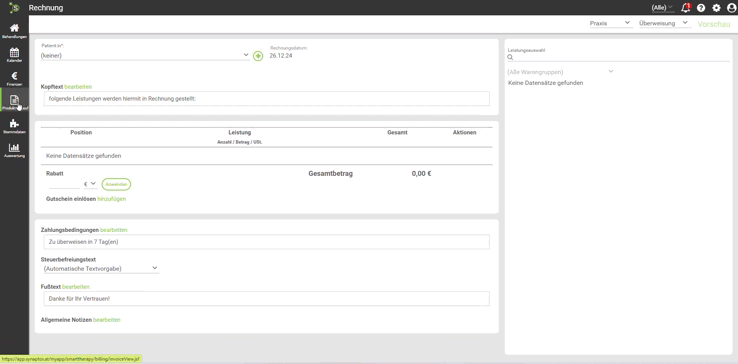The image size is (738, 364).
Task: Click 'Keine Datensätze gefunden' in positions table
Action: tap(84, 156)
